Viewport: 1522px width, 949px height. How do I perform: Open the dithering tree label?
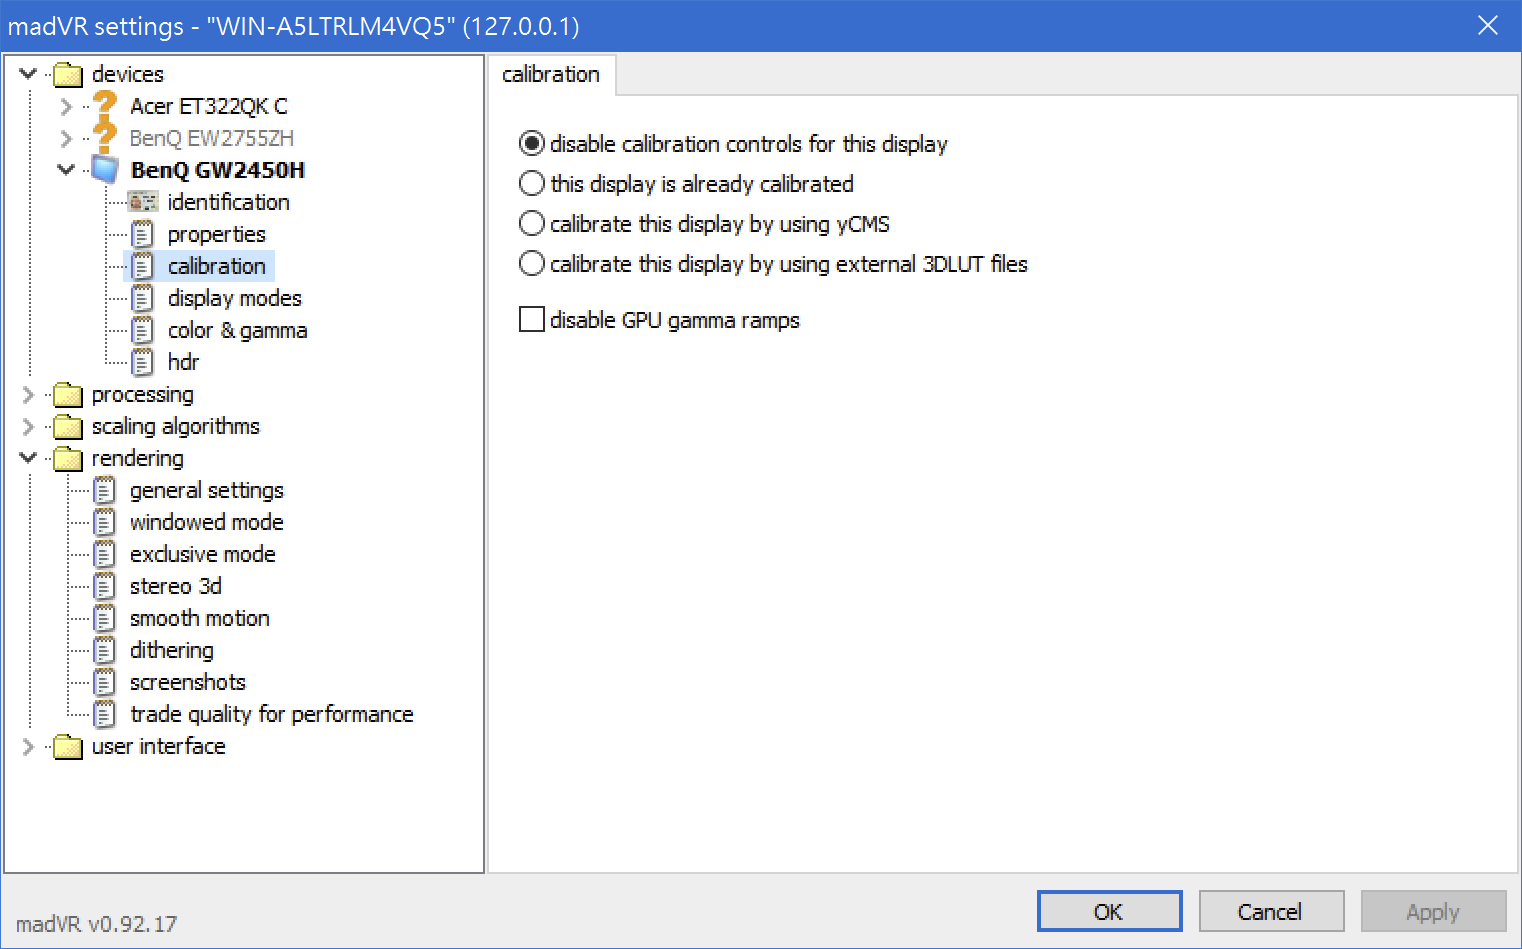pos(172,650)
